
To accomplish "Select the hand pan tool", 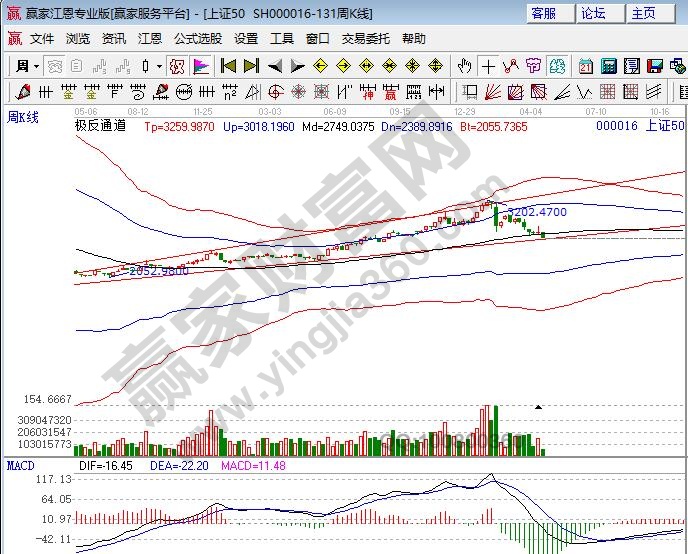I will coord(464,66).
